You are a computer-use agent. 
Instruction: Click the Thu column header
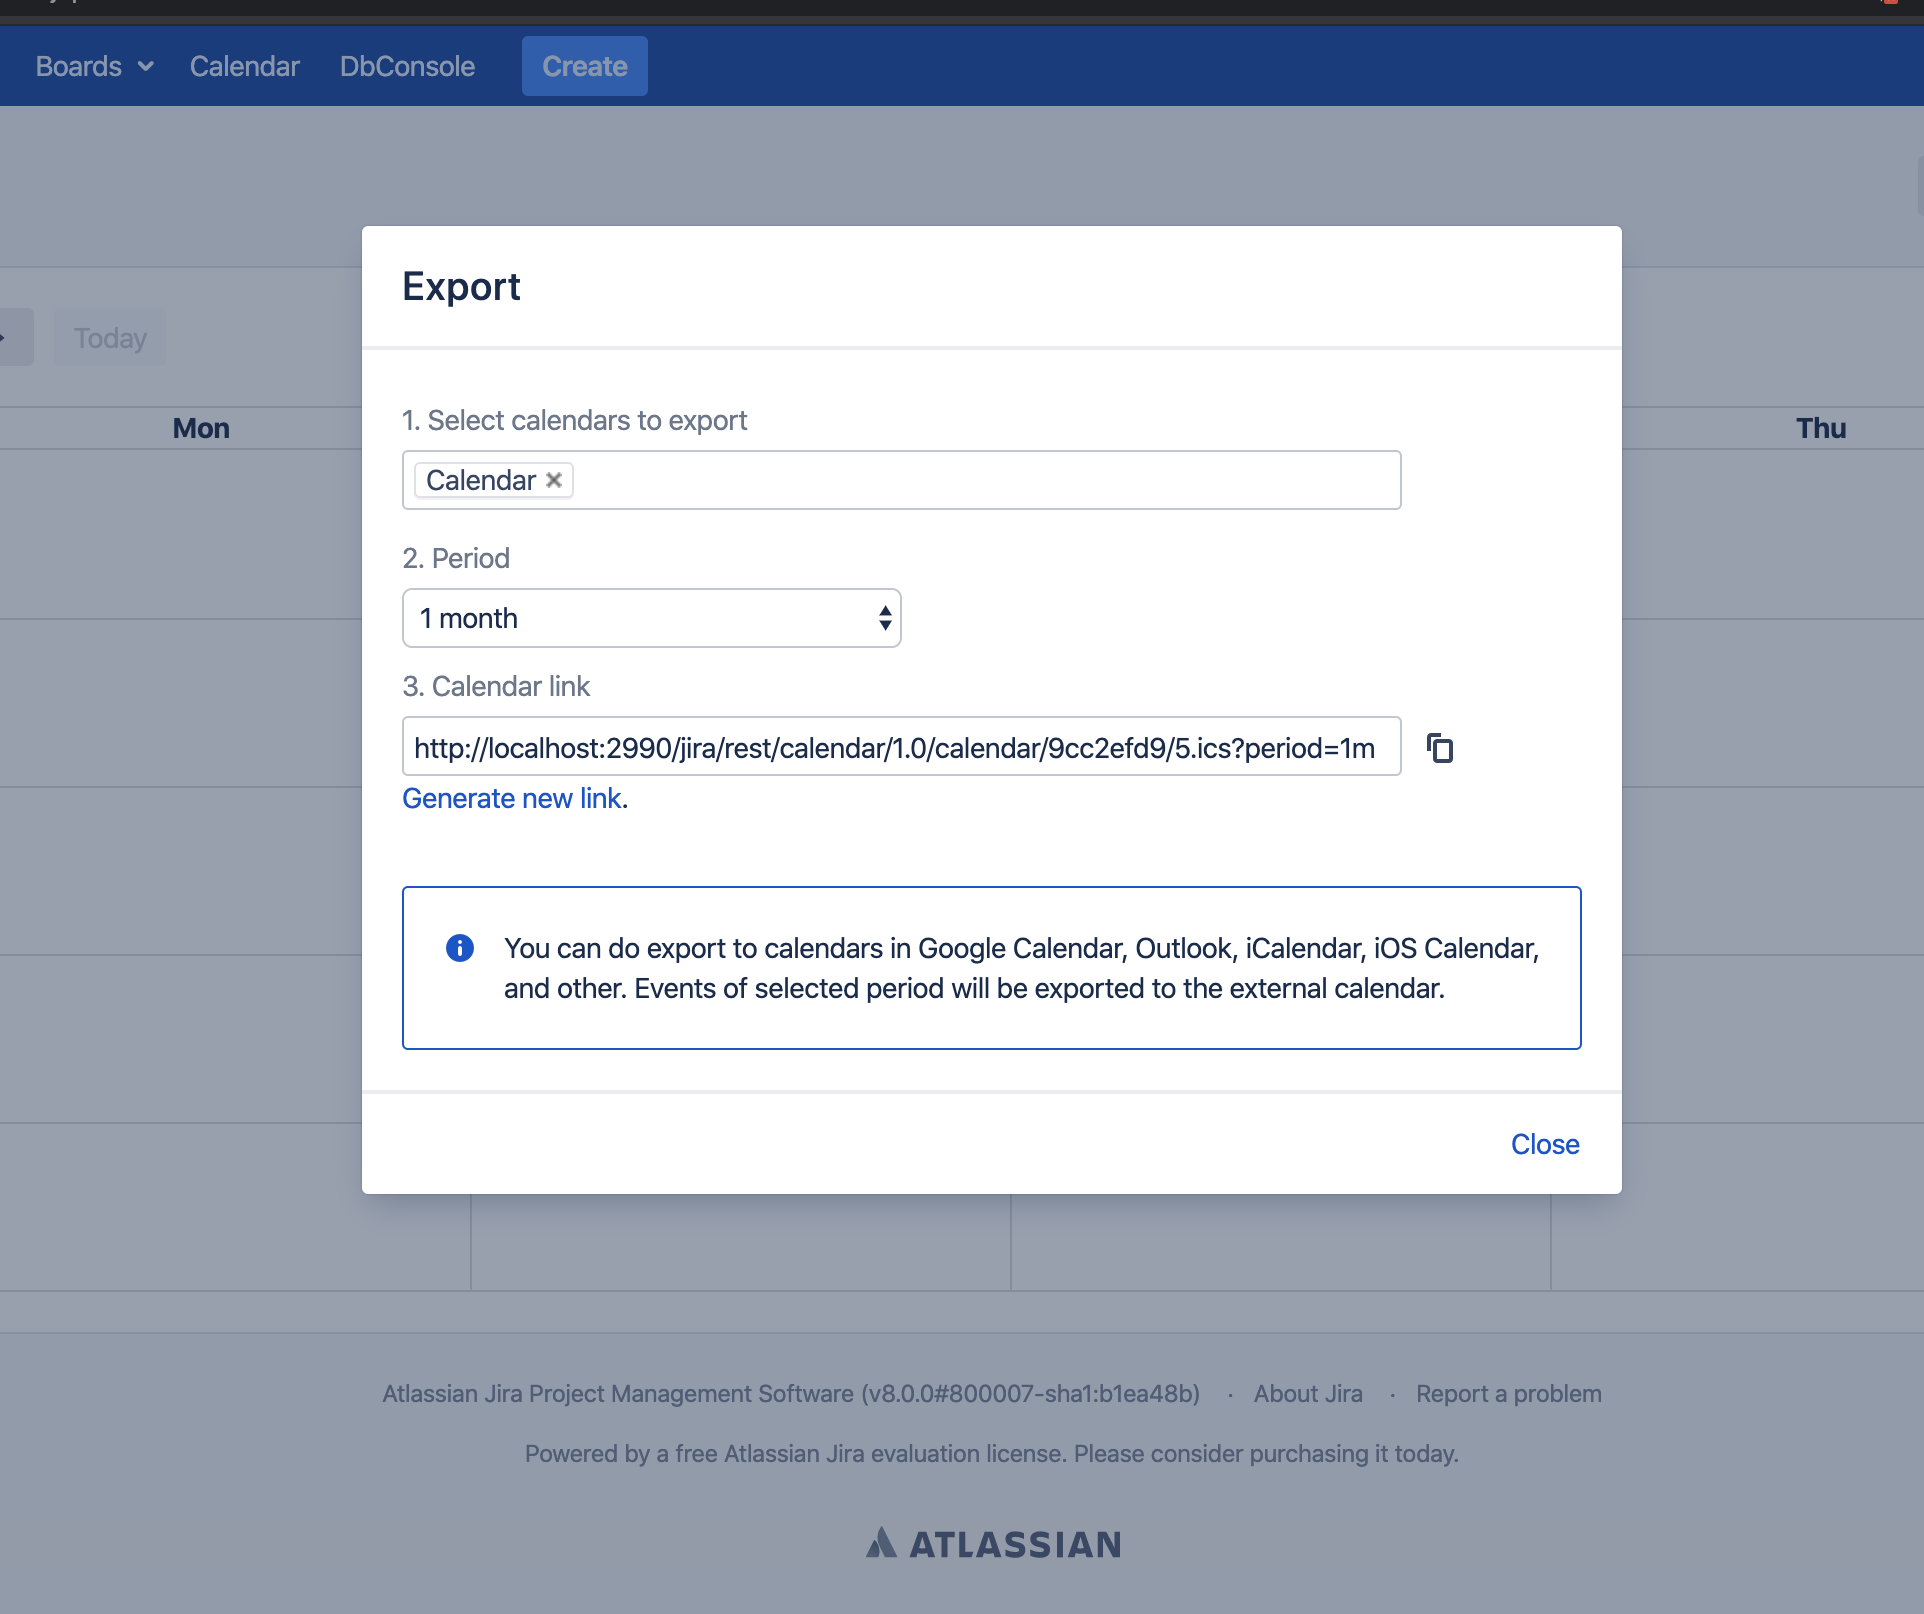(1821, 428)
